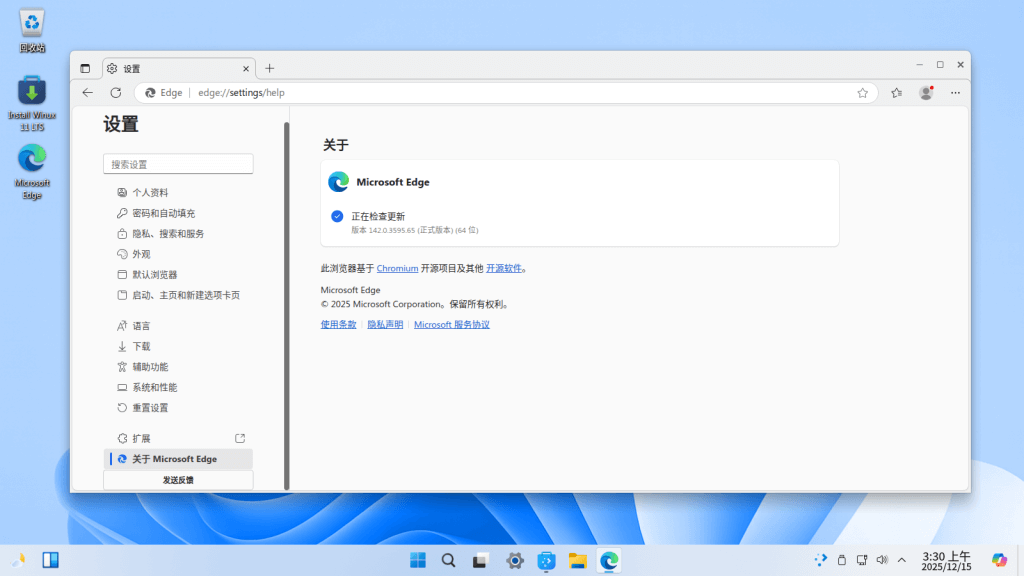
Task: Open the Microsoft 服务协议 link
Action: coord(451,325)
